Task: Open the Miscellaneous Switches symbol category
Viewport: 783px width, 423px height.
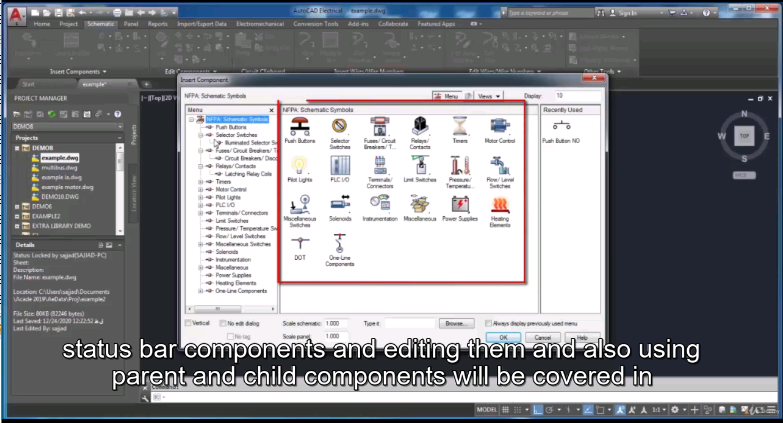Action: coord(300,204)
